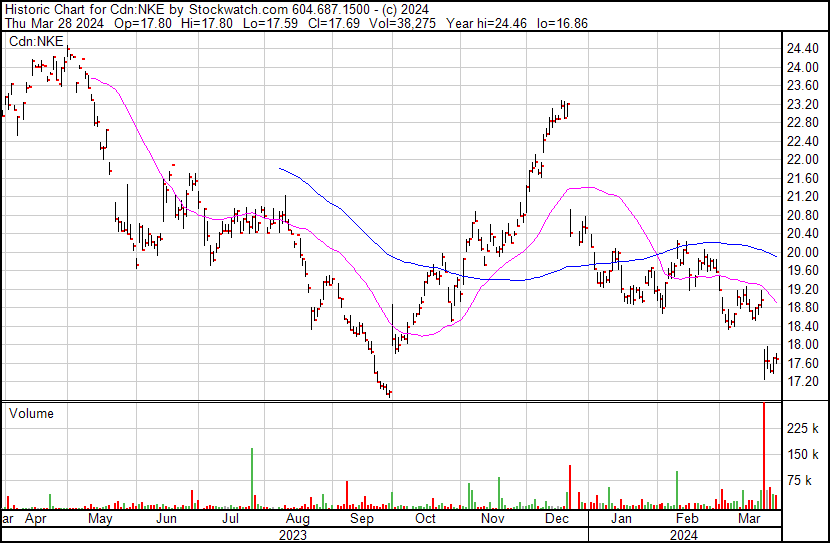
Task: Click the 24.40 price axis label
Action: coord(802,48)
